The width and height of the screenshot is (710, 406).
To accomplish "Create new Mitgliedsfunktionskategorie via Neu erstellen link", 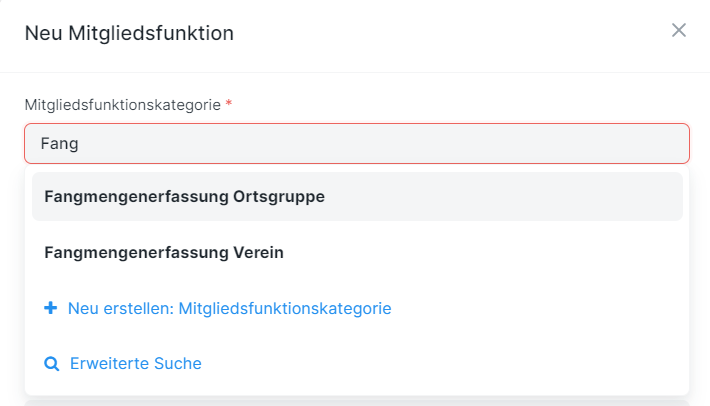I will (x=229, y=309).
